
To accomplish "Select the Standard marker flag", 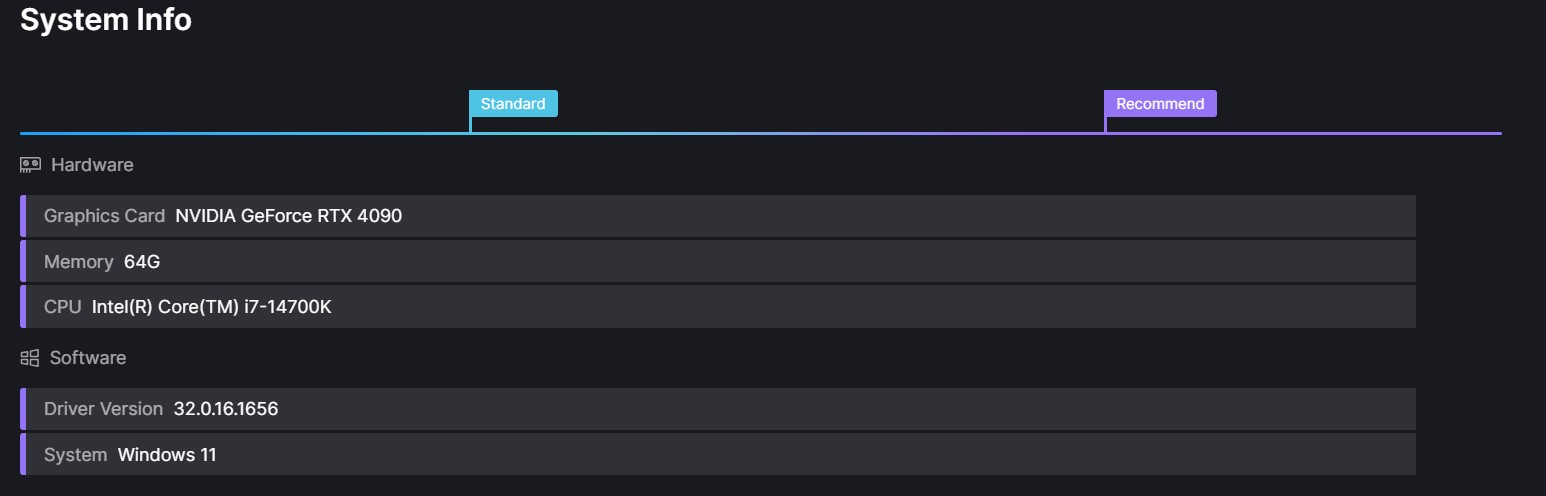I will coord(513,104).
